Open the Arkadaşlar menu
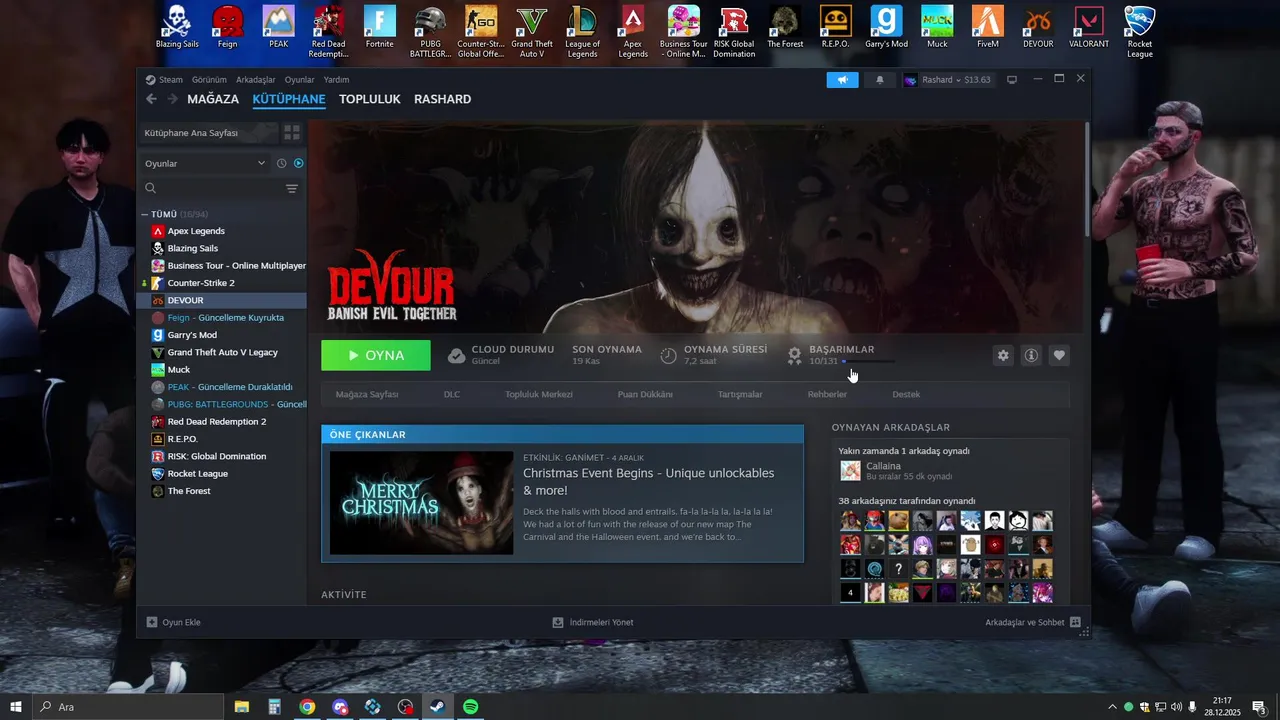 click(x=256, y=80)
